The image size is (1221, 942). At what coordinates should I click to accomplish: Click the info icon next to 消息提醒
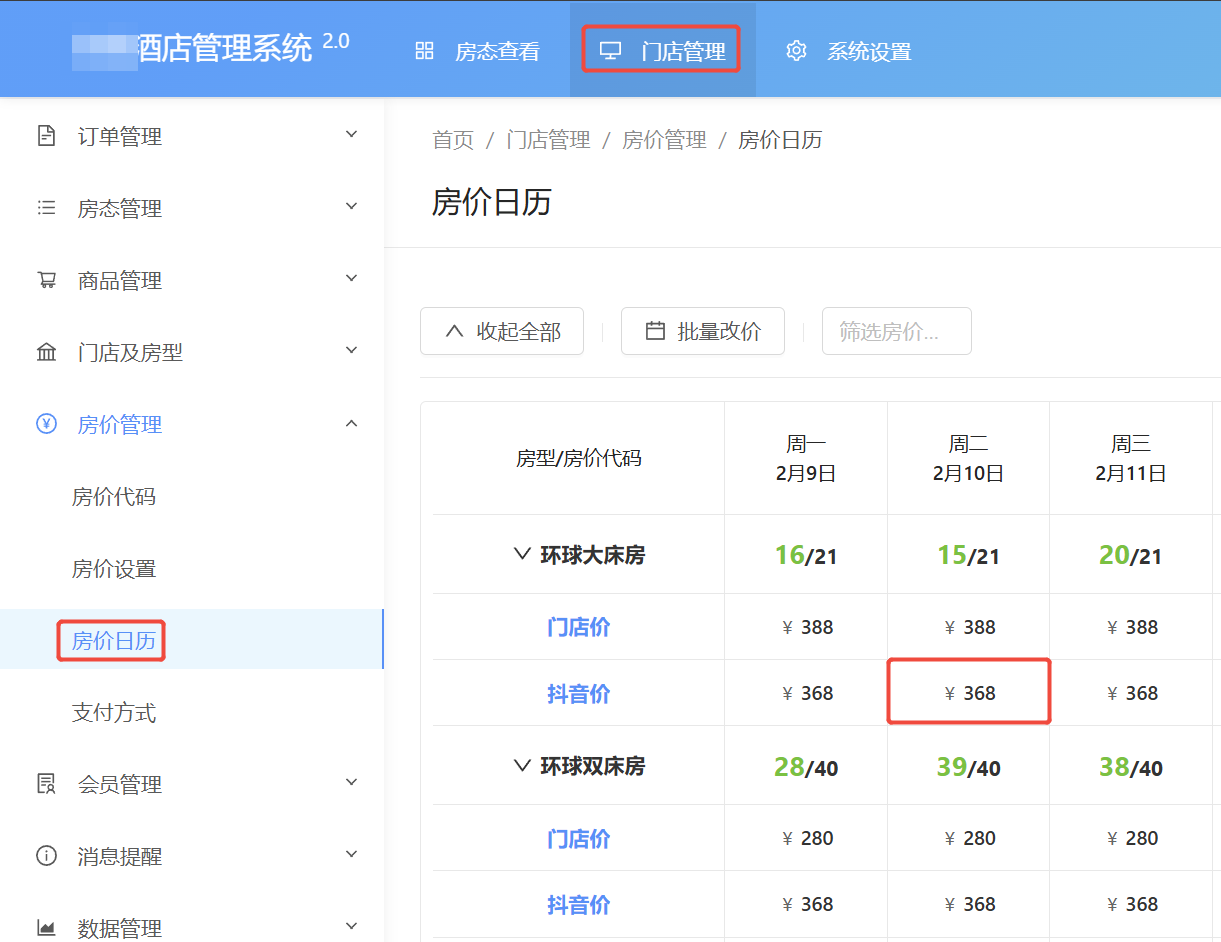click(46, 856)
